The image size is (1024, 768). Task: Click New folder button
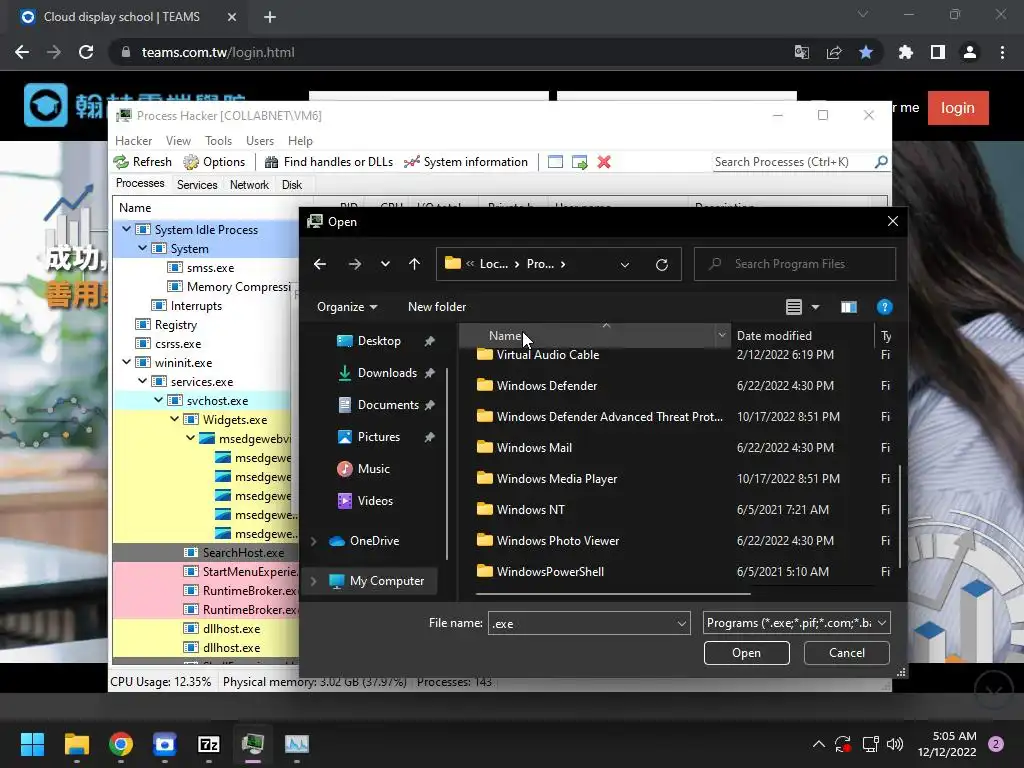[437, 307]
